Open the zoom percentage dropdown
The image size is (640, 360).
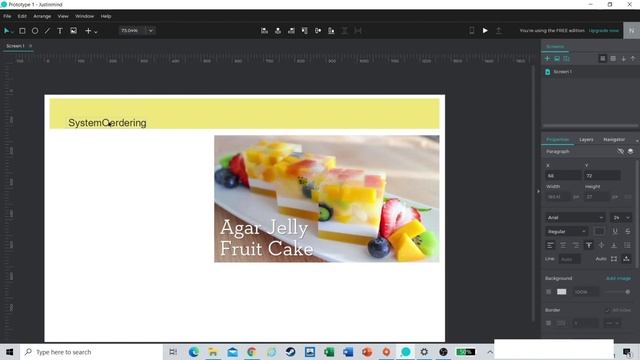tap(151, 31)
